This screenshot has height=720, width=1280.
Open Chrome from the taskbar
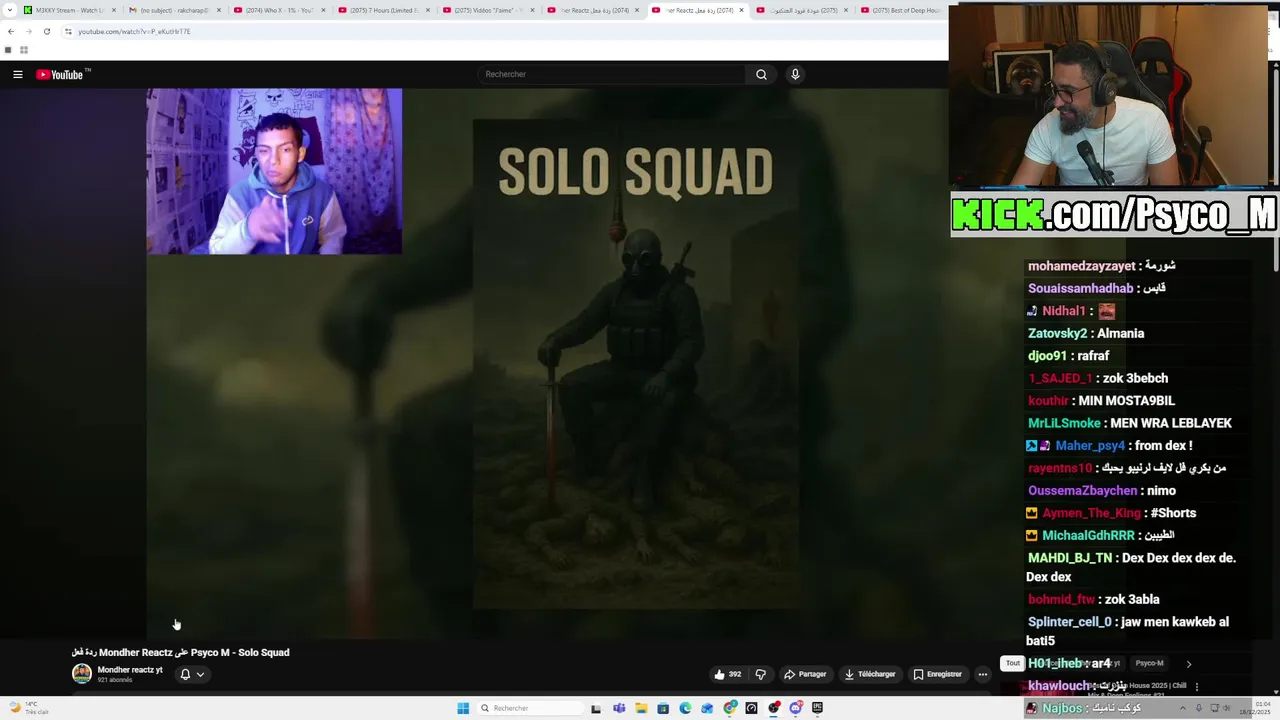click(730, 708)
